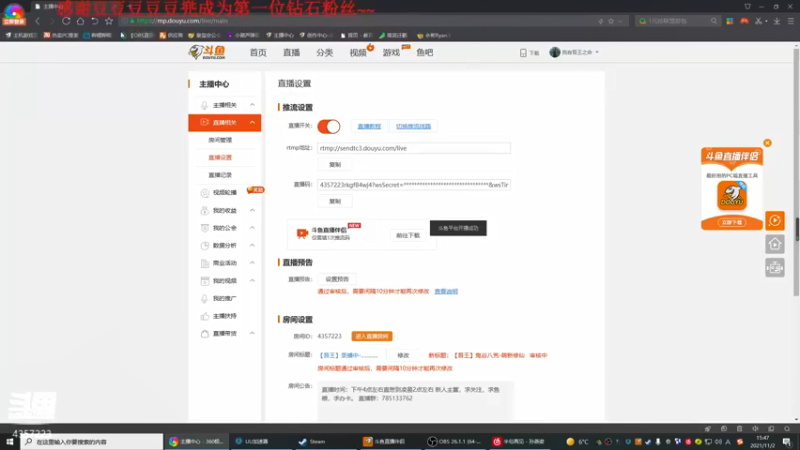Click the Douyu logo in the header
This screenshot has width=800, height=450.
[x=207, y=52]
